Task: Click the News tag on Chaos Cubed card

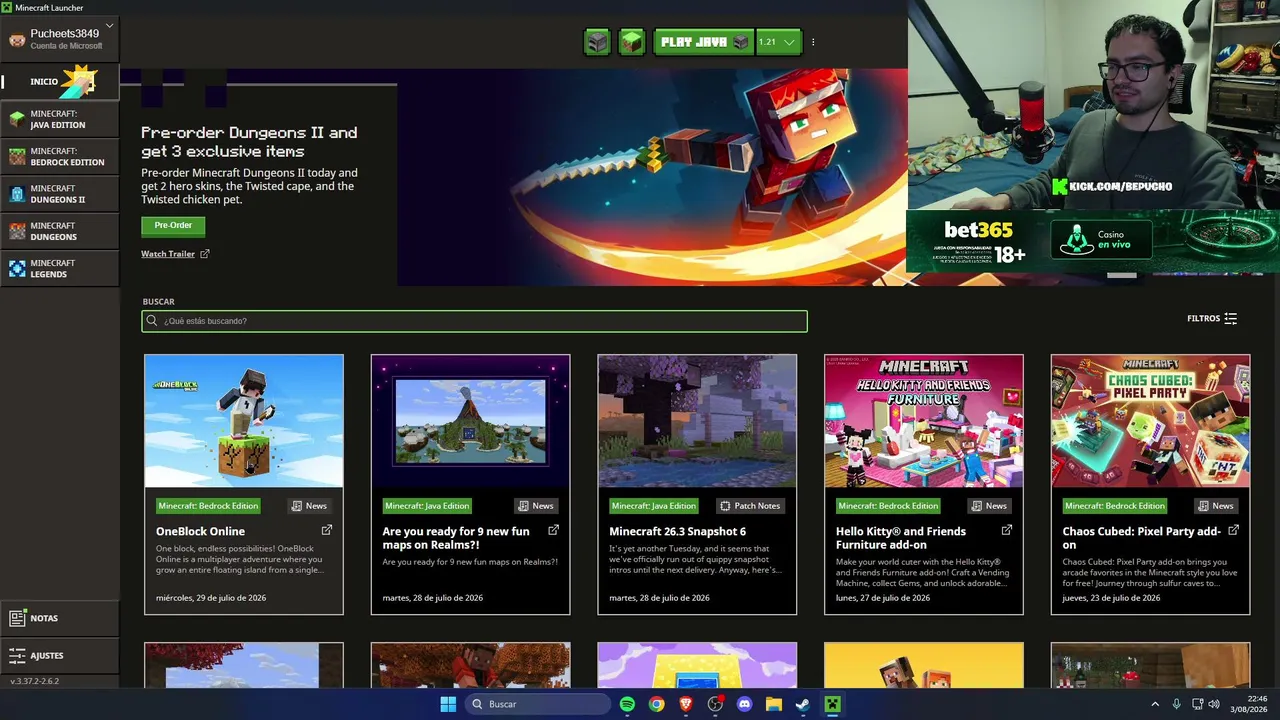Action: pyautogui.click(x=1216, y=506)
